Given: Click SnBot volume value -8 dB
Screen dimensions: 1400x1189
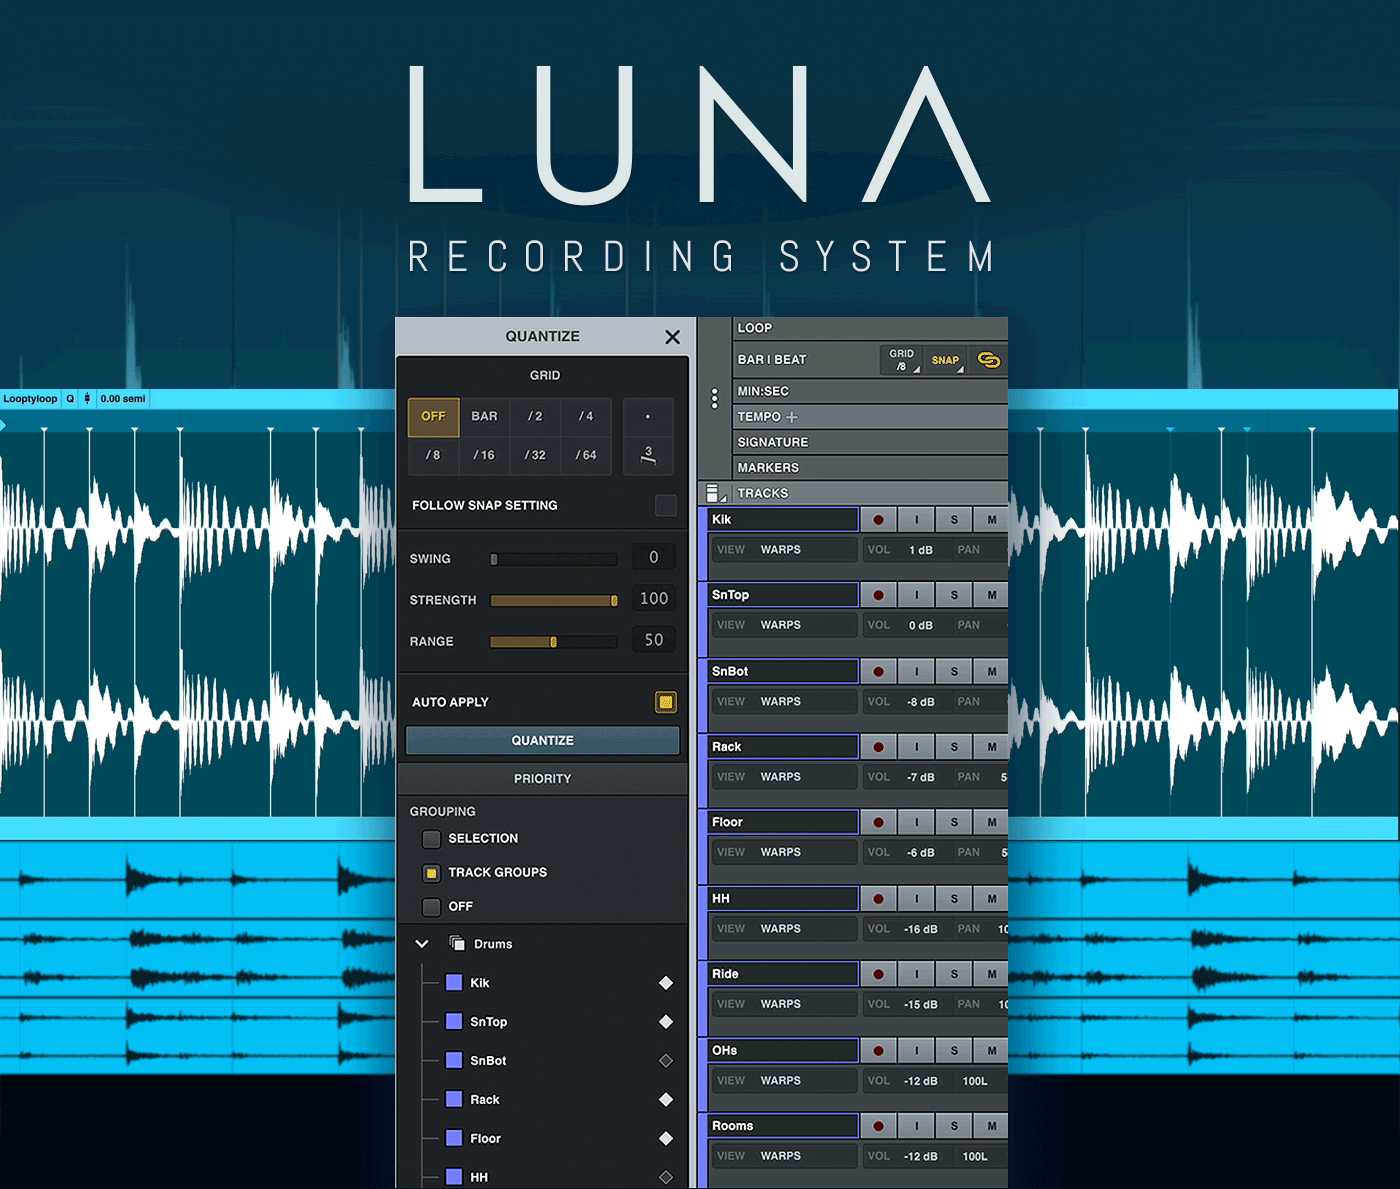Looking at the screenshot, I should click(921, 702).
